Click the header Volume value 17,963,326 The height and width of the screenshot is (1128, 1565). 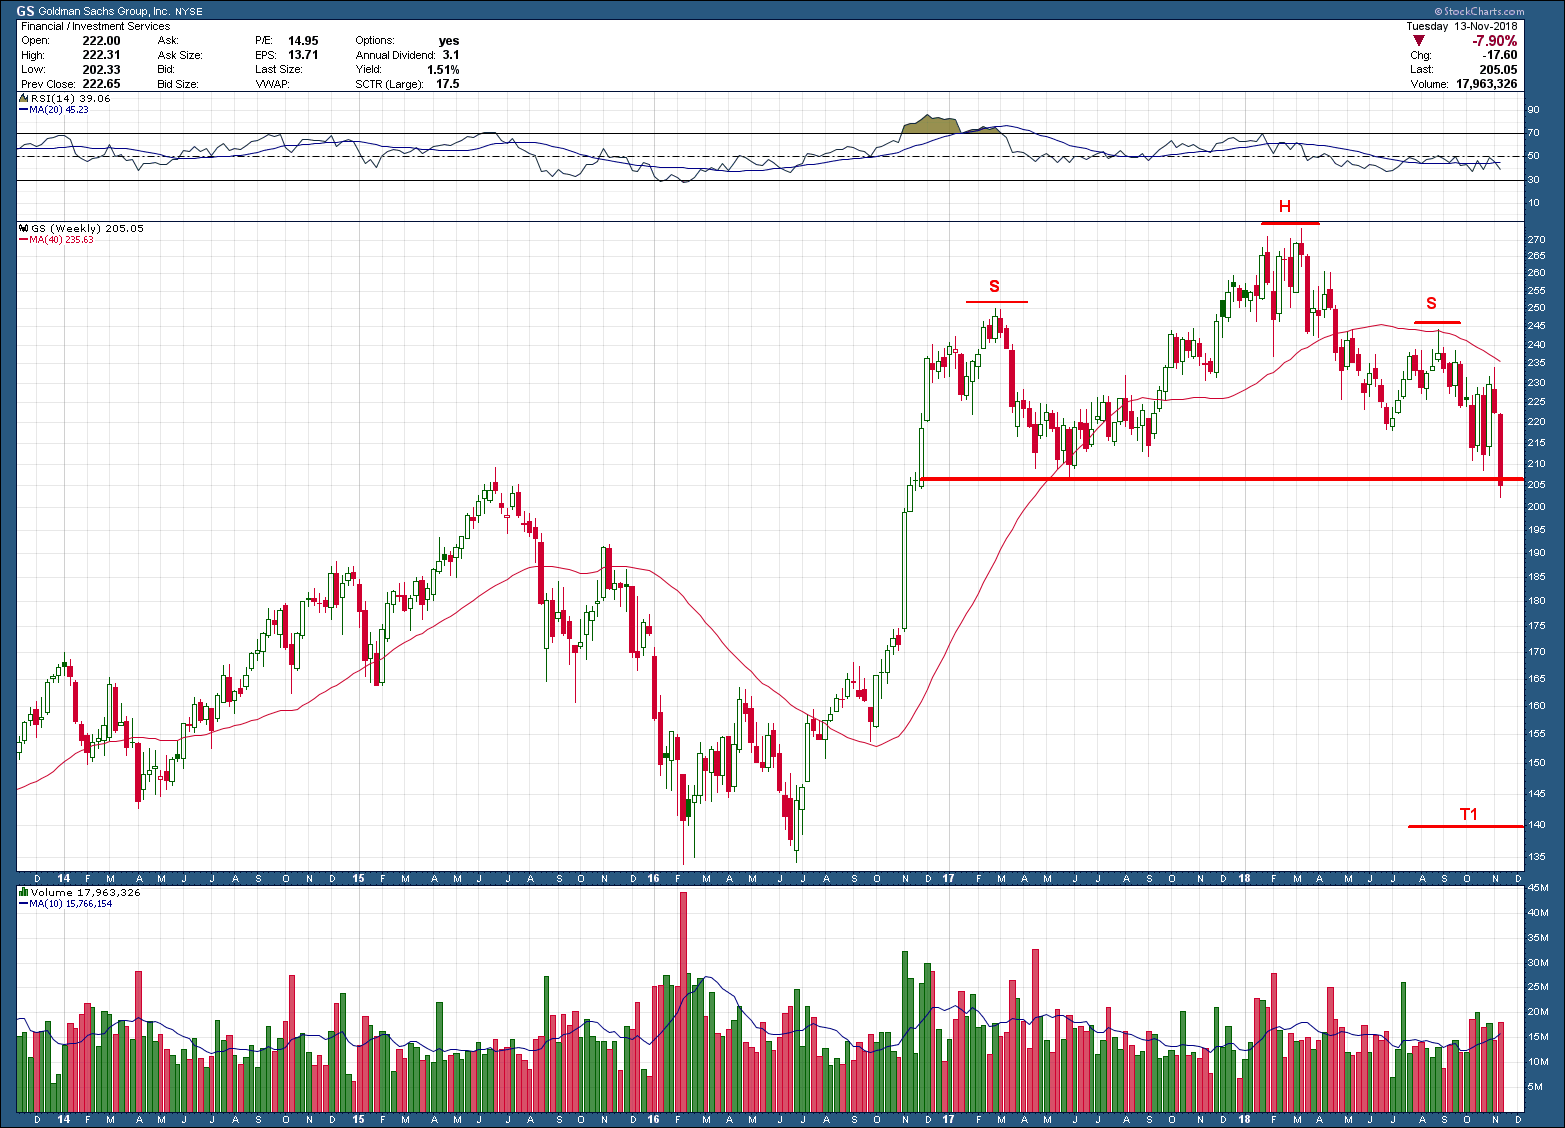click(x=1487, y=84)
